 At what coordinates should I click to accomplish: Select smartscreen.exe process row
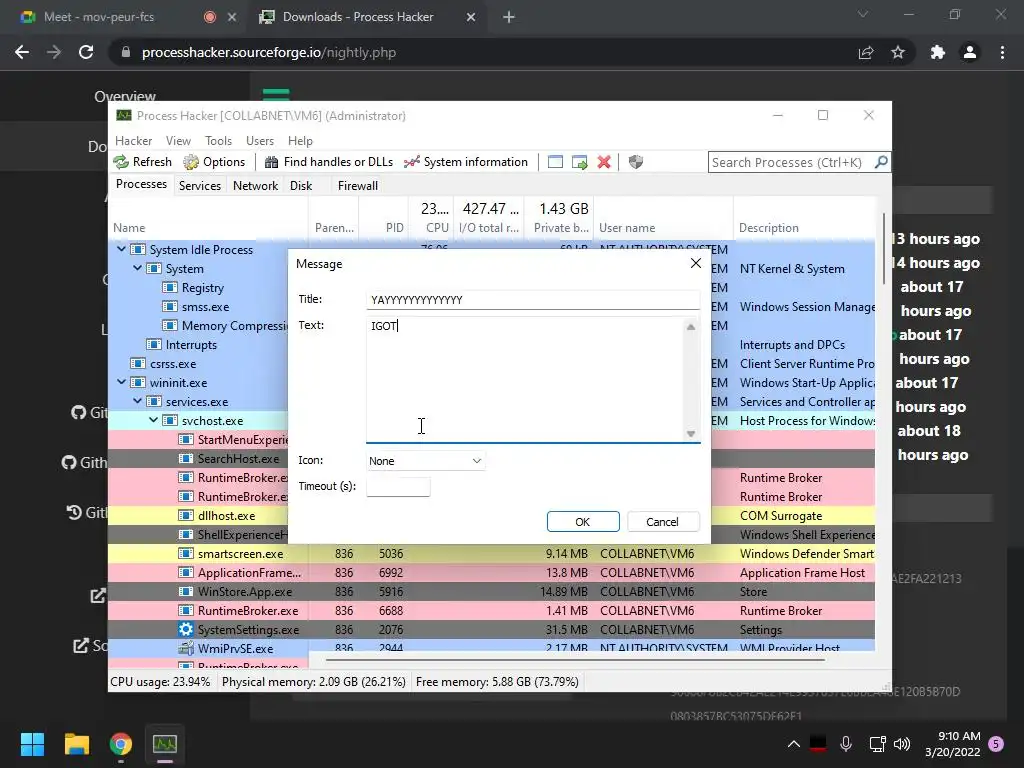pyautogui.click(x=491, y=553)
